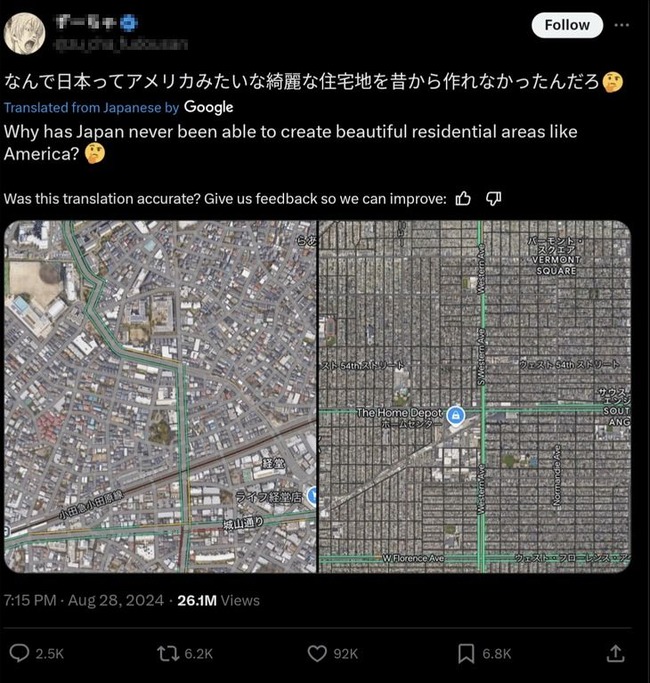This screenshot has height=683, width=650.
Task: Click the Home Depot map pin marker
Action: click(x=456, y=415)
